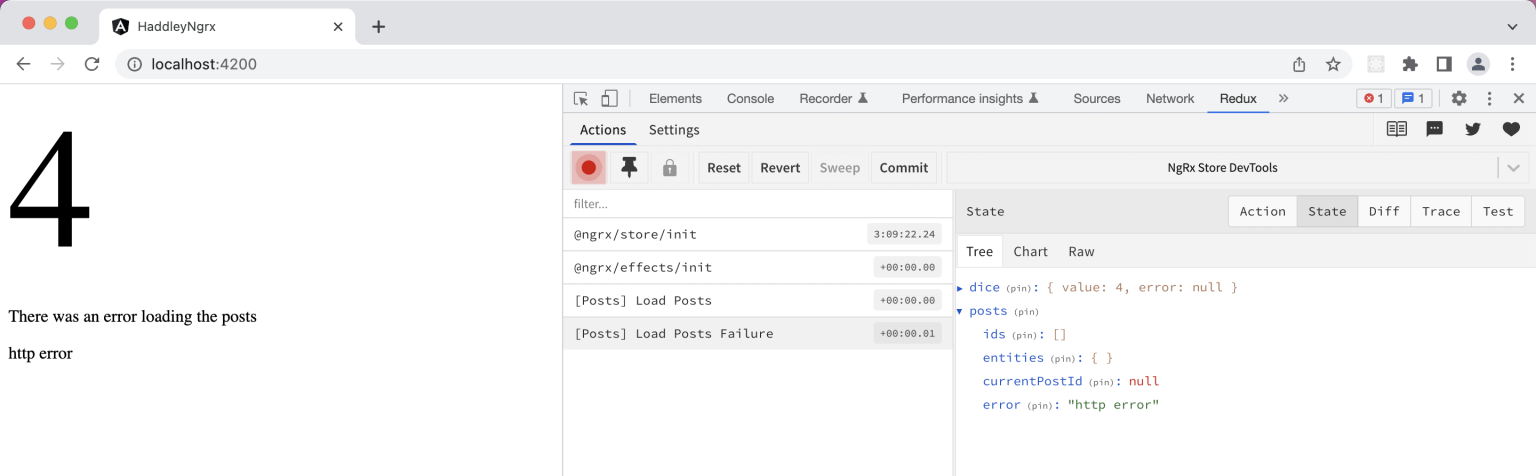Click the Commit button

904,168
